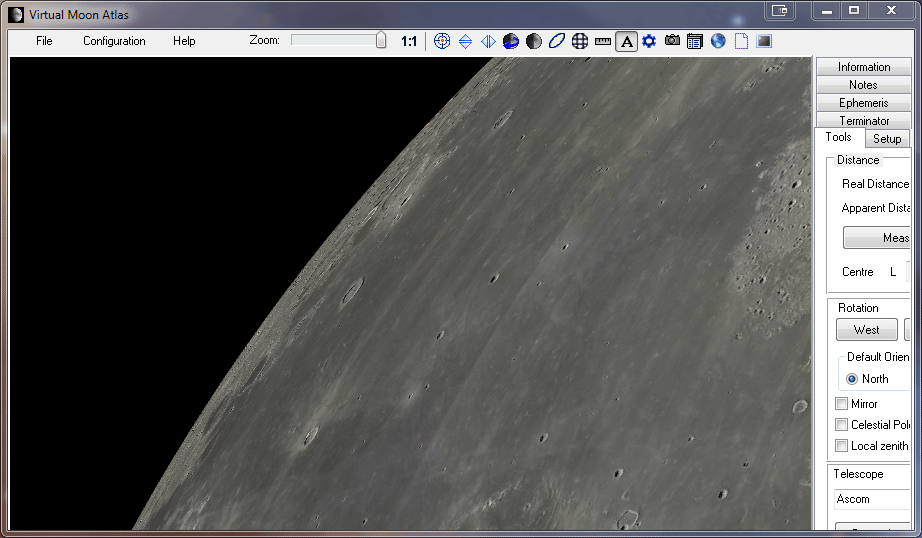The width and height of the screenshot is (922, 538).
Task: Open the calendar toolbar icon
Action: (x=695, y=41)
